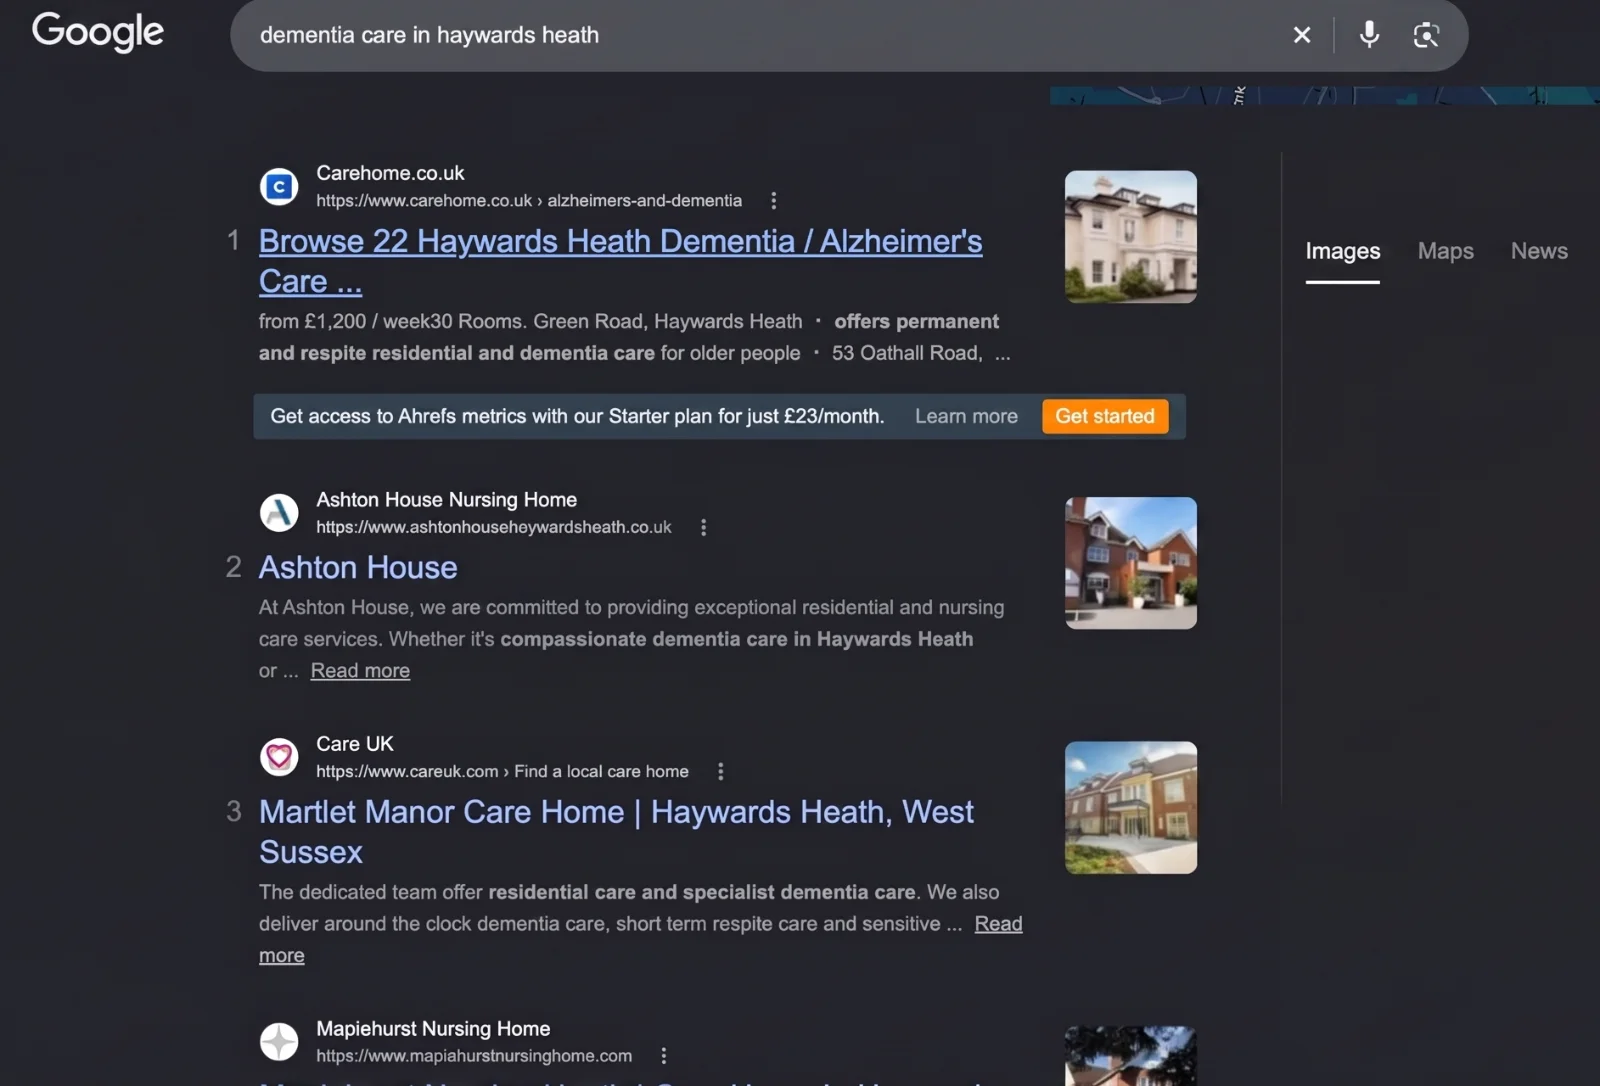Open Martlet Manor Care Home result title

click(x=616, y=832)
